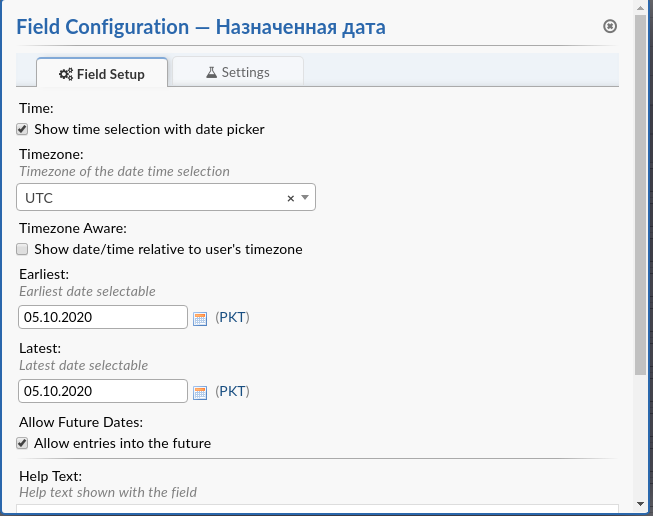
Task: Click the PKT link next to Latest date
Action: 232,391
